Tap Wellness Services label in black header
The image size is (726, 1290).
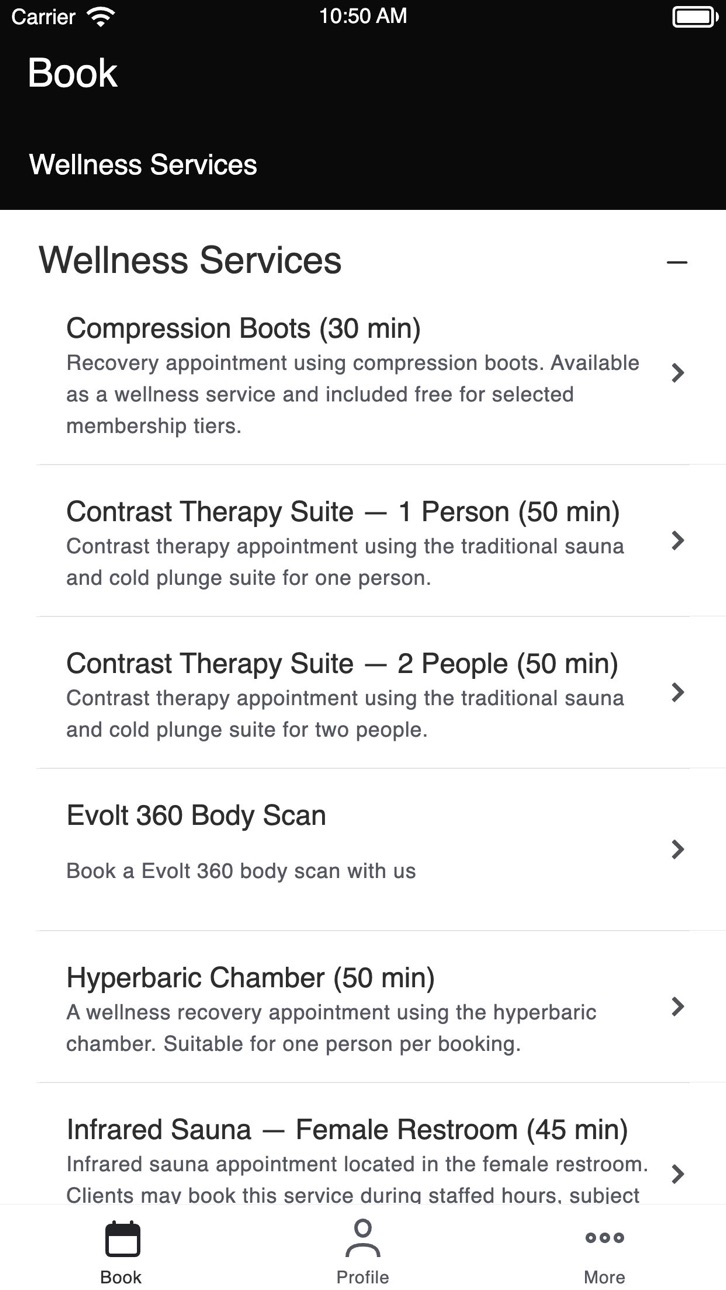tap(143, 165)
